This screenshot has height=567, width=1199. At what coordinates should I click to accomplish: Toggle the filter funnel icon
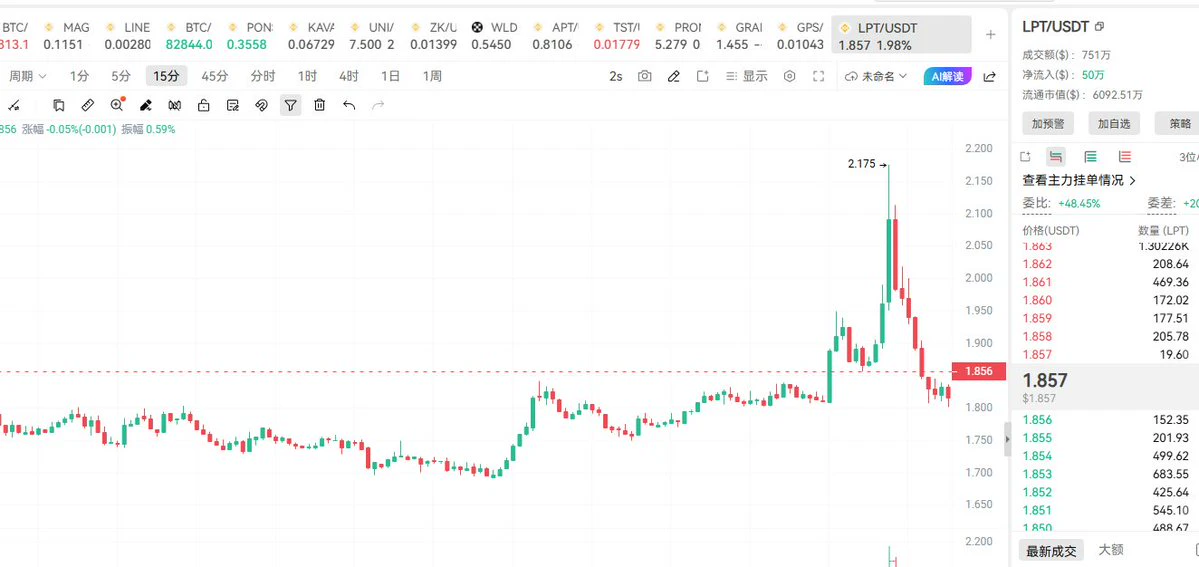click(290, 106)
